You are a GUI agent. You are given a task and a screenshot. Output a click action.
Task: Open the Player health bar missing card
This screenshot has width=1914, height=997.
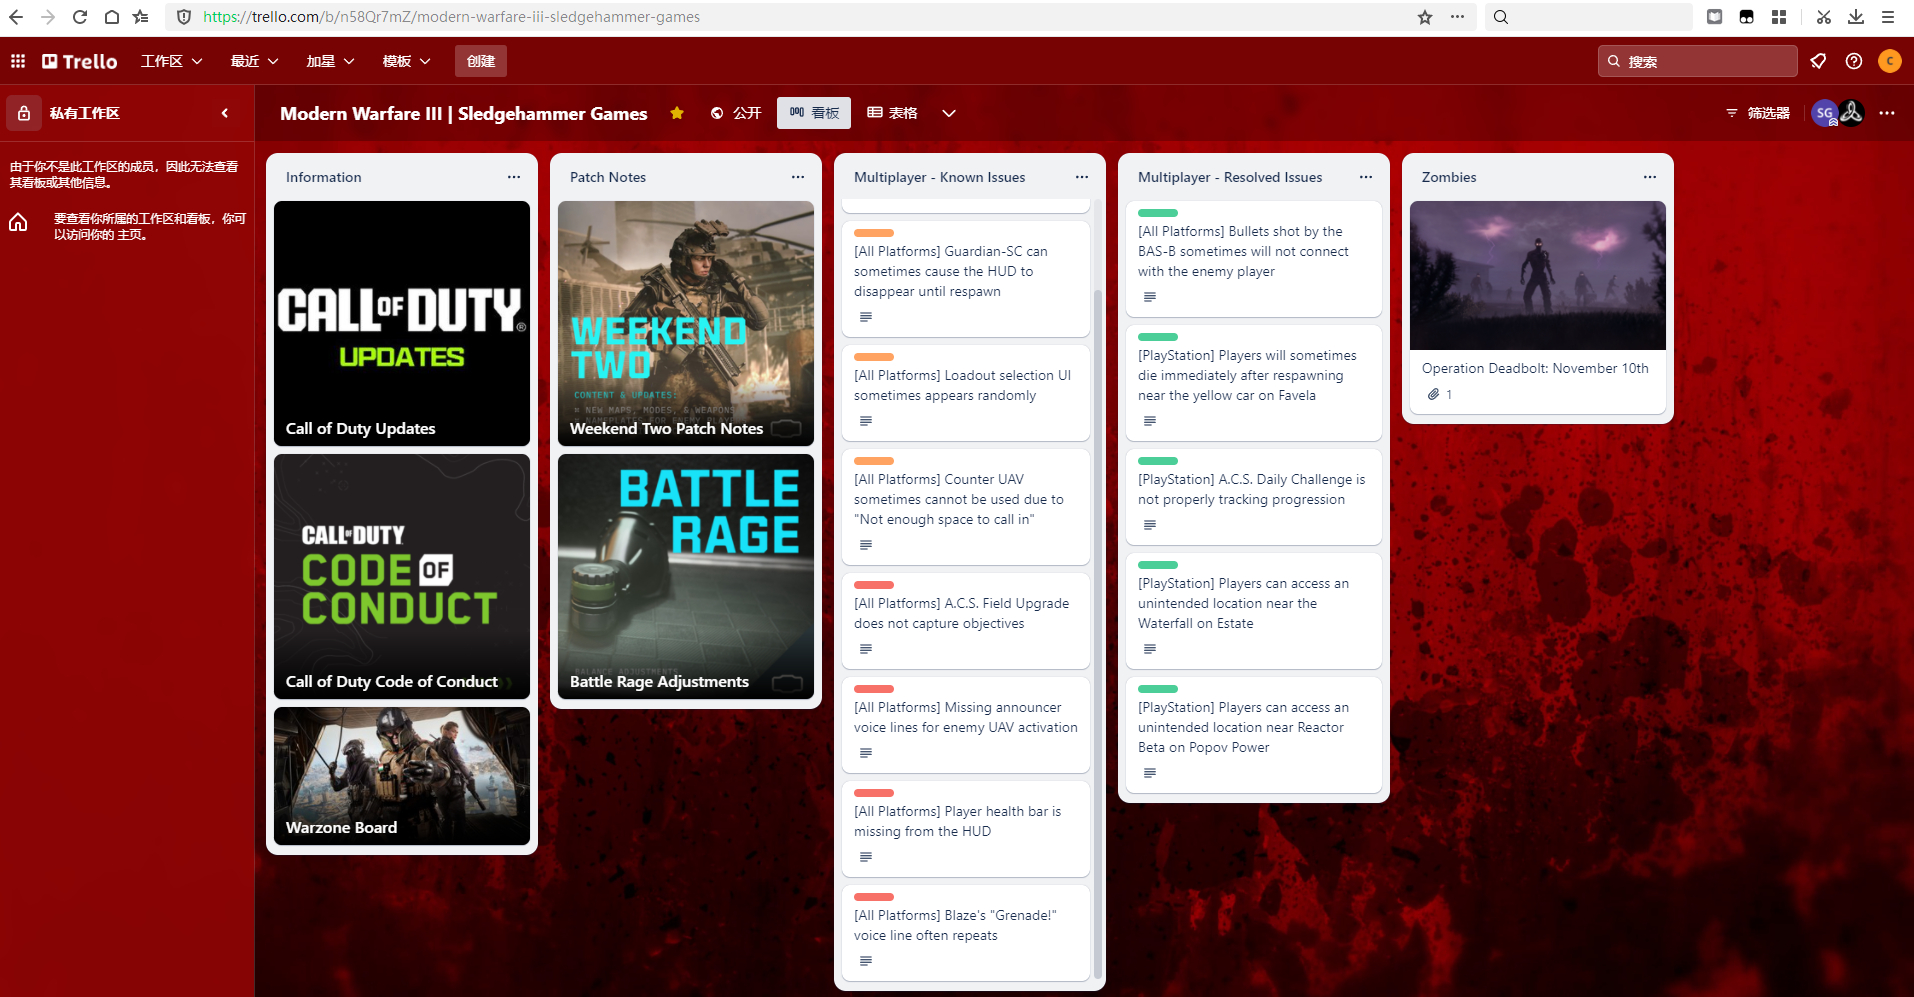(x=966, y=829)
